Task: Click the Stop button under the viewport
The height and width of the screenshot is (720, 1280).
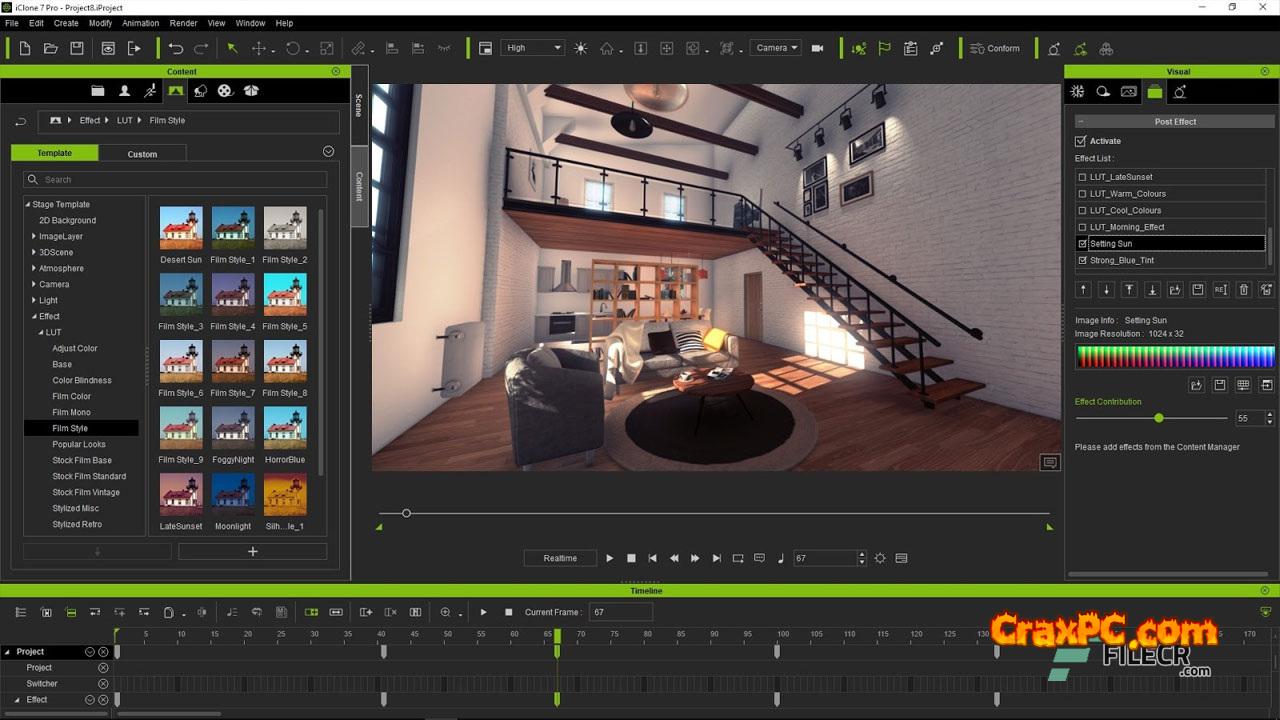Action: point(631,558)
